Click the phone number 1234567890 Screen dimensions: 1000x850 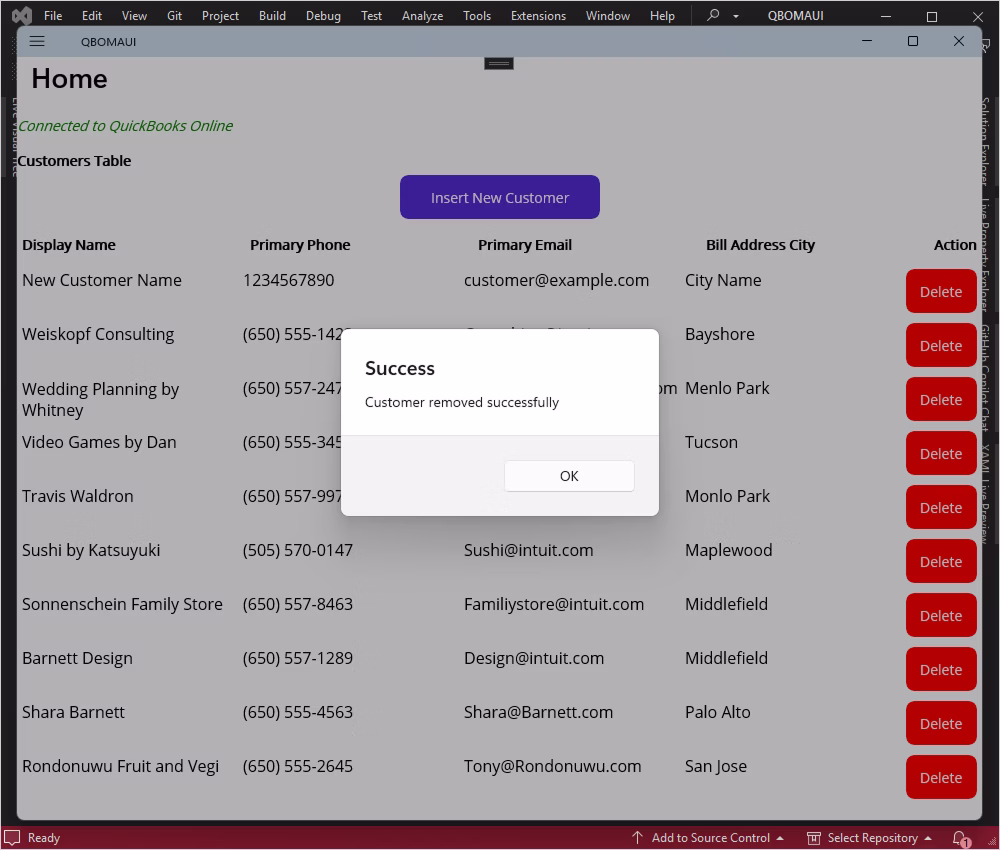point(288,280)
